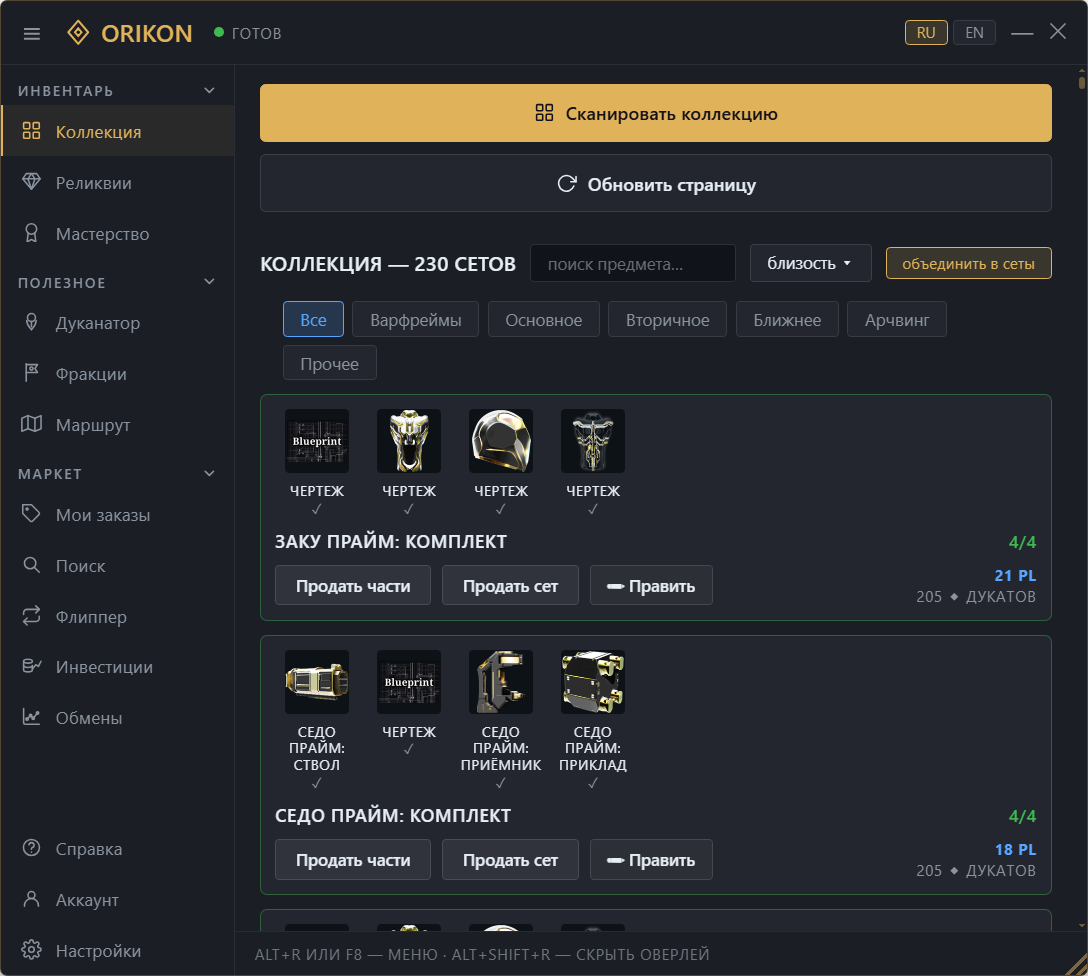Select the Арчвинг filter tab
The image size is (1088, 976).
click(x=897, y=319)
